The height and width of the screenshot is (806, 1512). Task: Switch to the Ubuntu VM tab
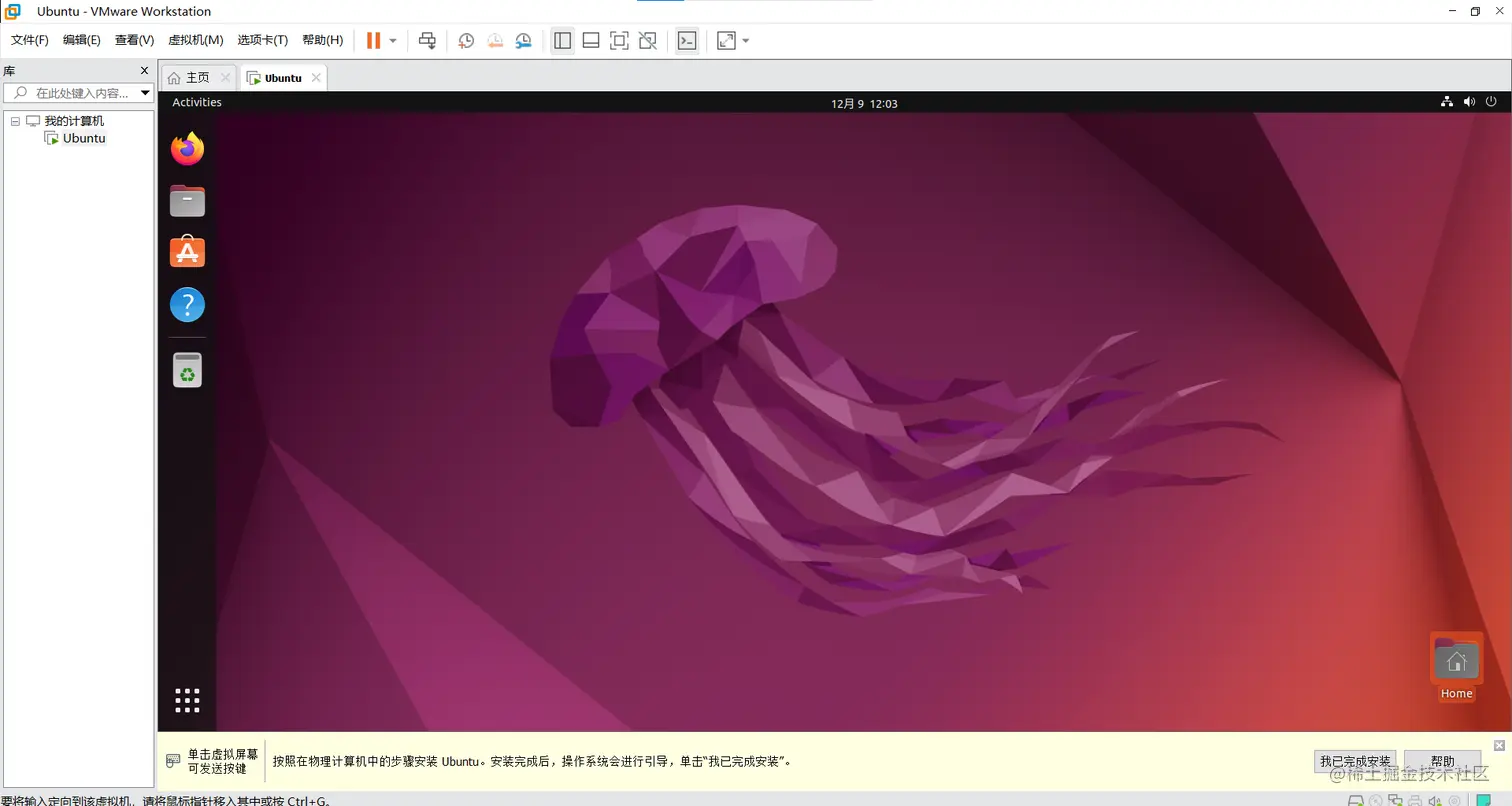[x=283, y=78]
